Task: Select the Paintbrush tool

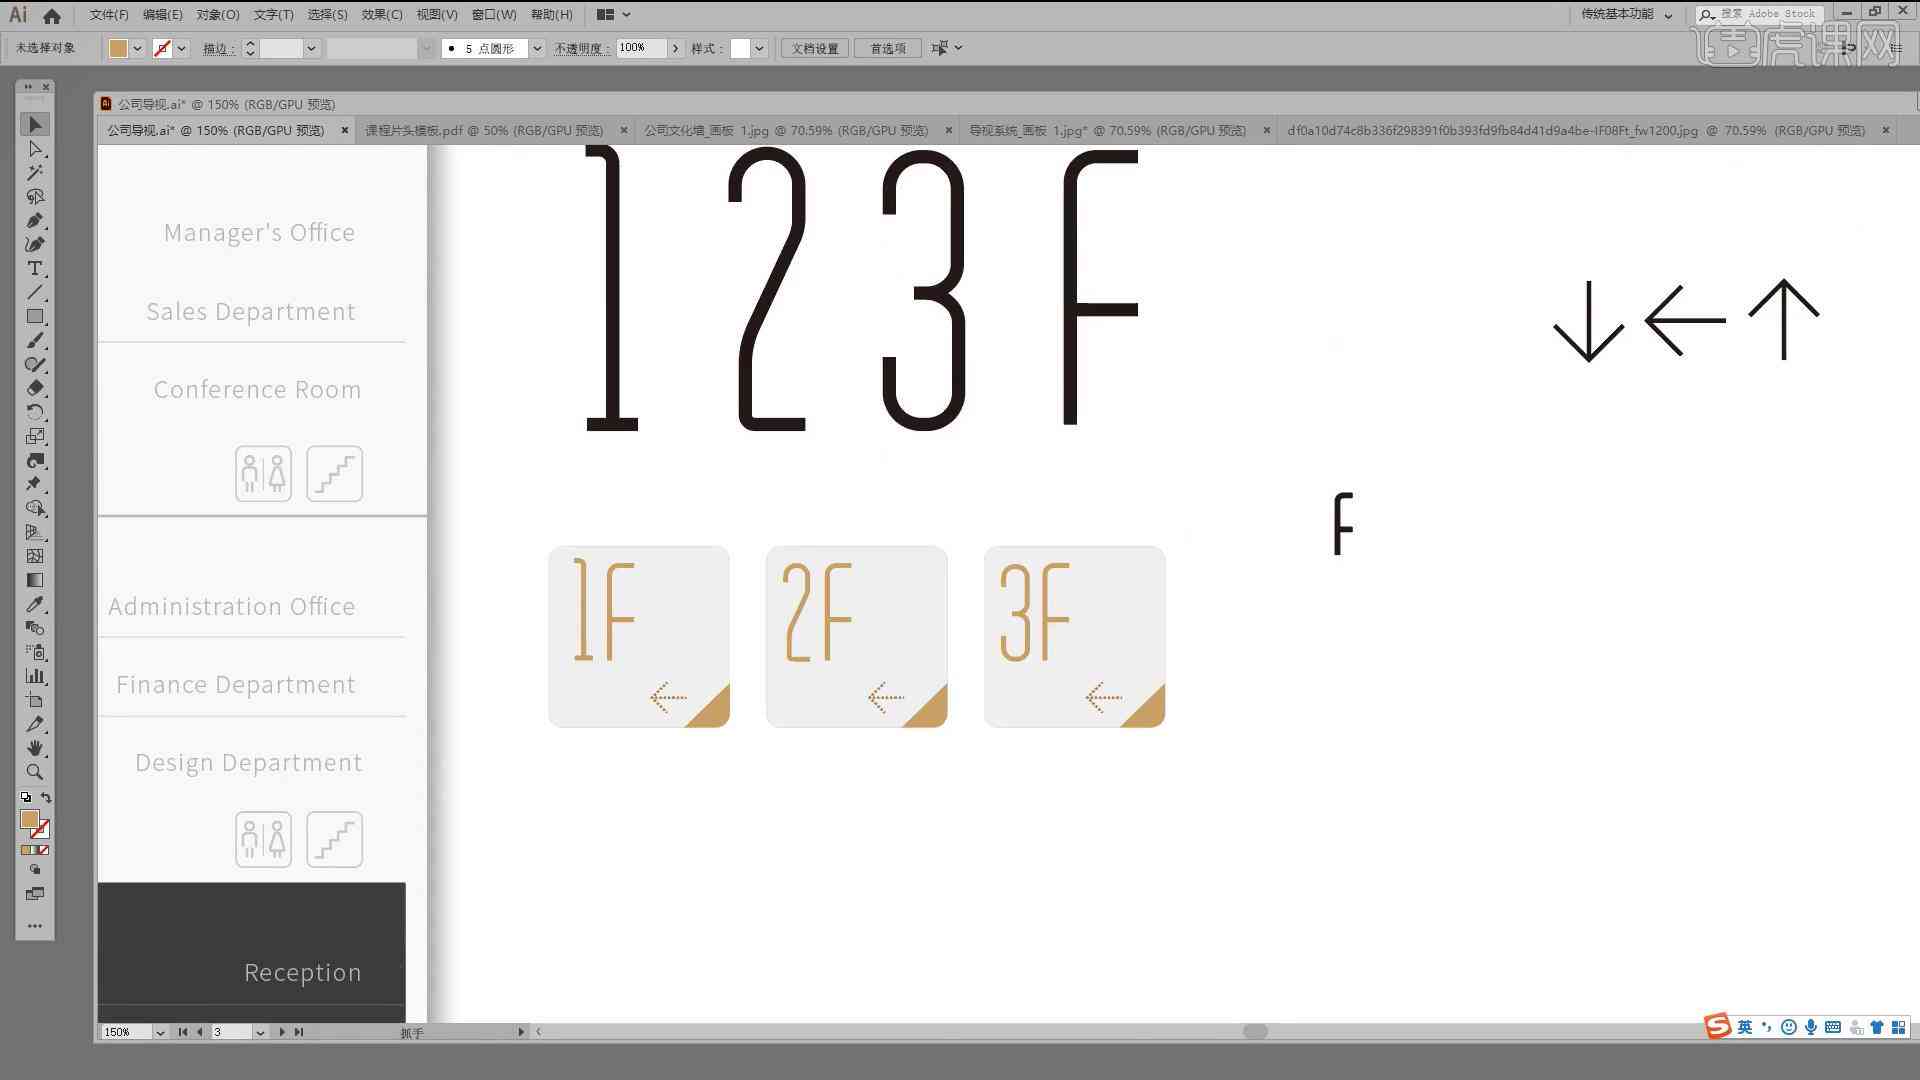Action: coord(35,341)
